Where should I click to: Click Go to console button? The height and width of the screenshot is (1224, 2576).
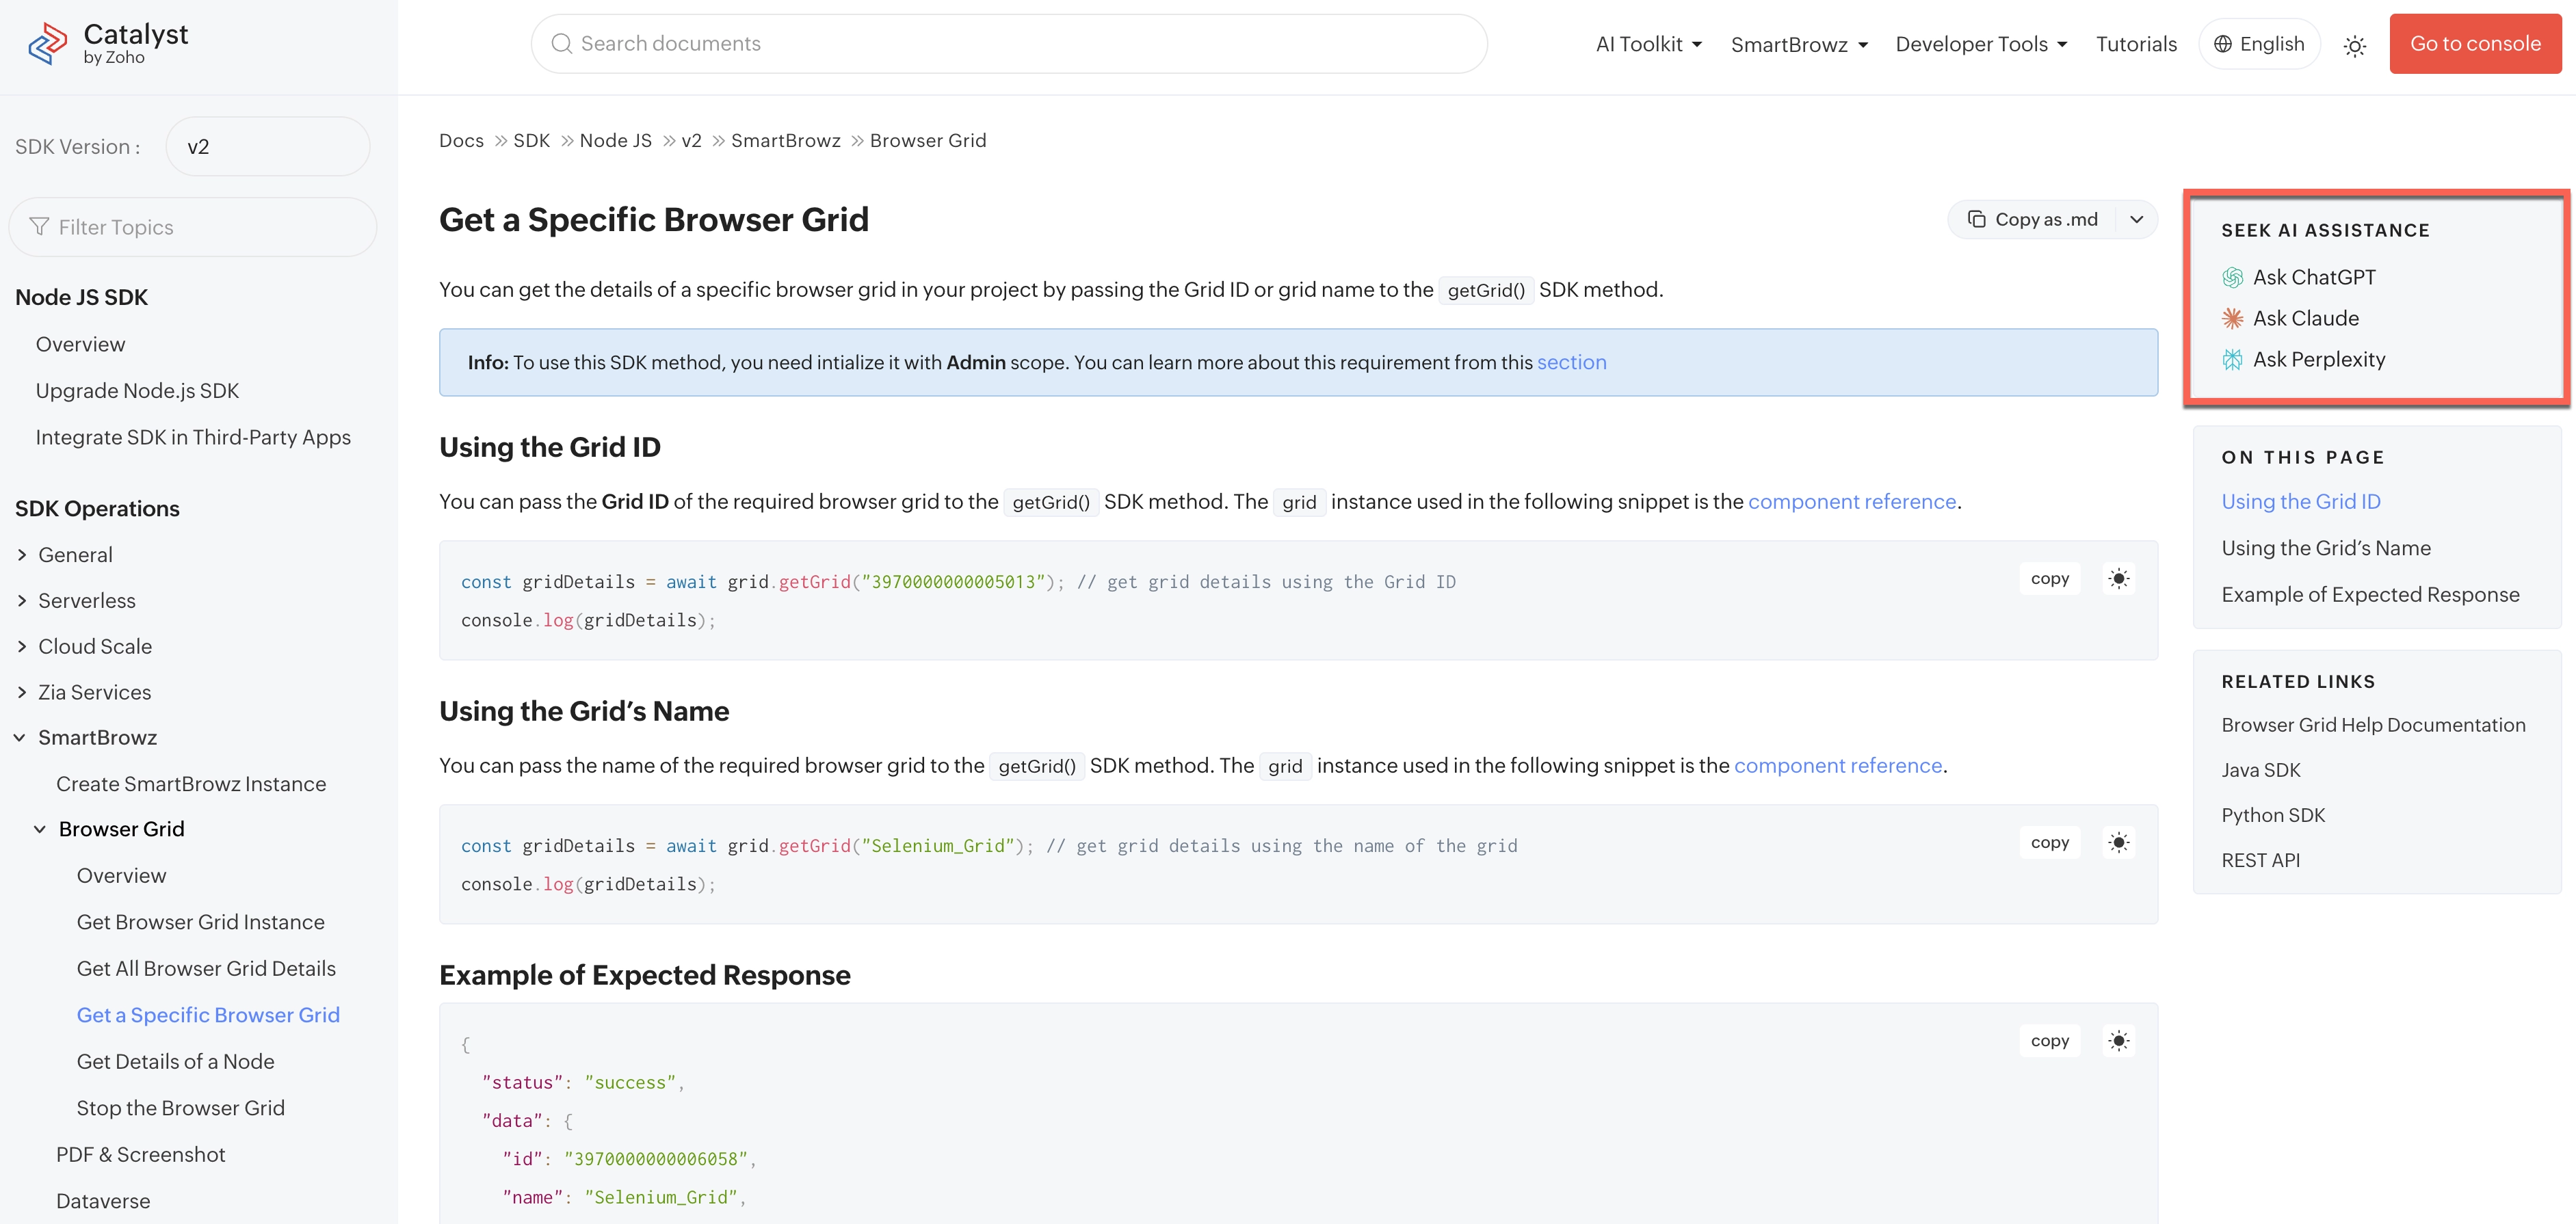pyautogui.click(x=2475, y=44)
